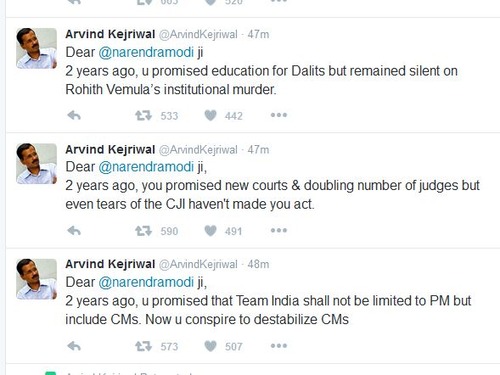This screenshot has height=375, width=500.
Task: Retweet the tweet with 573 retweets
Action: [143, 346]
